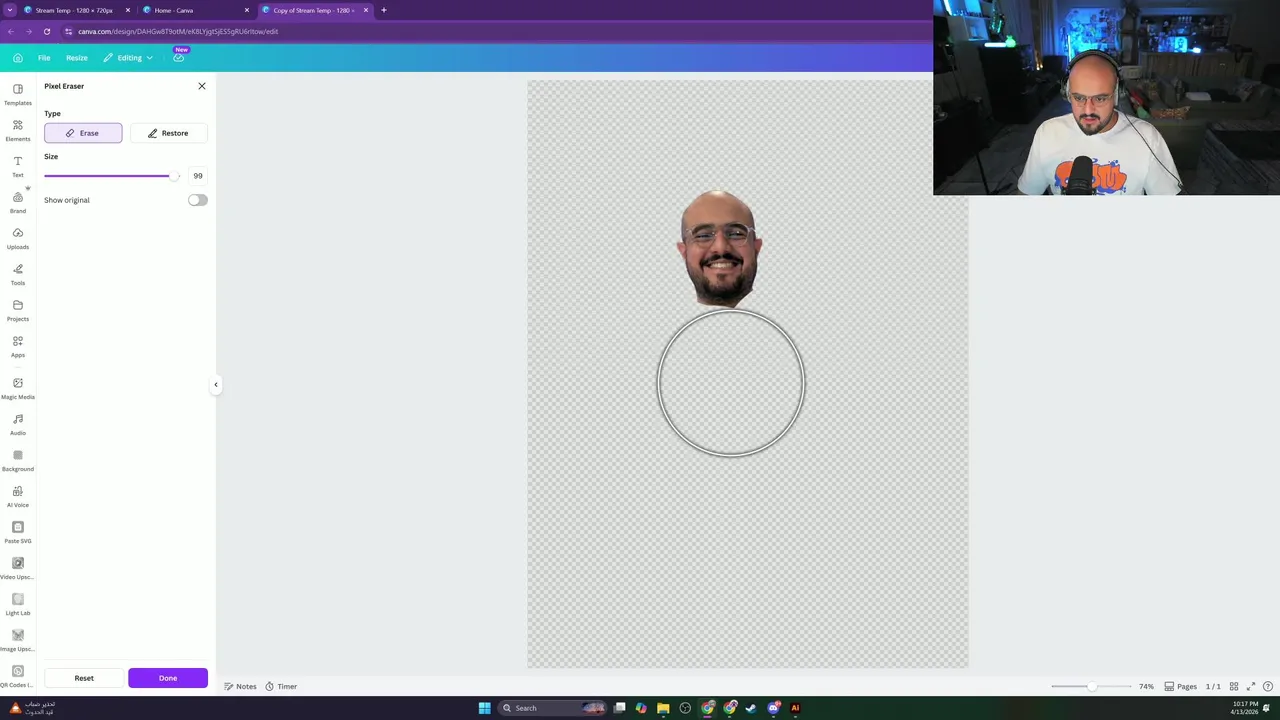
Task: Erase on the face image in canvas
Action: (719, 247)
